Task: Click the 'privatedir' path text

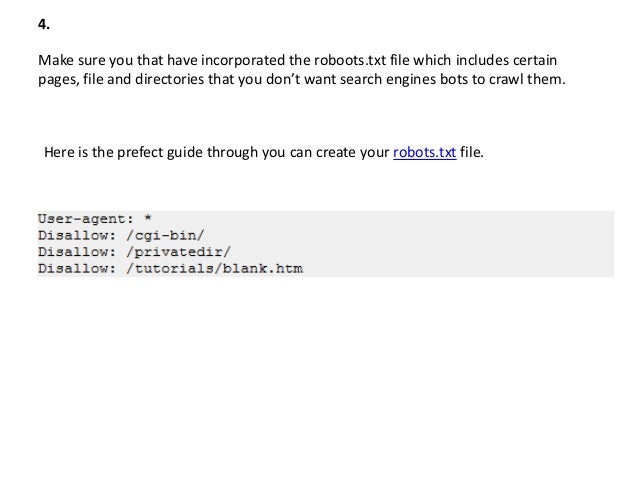Action: point(179,252)
